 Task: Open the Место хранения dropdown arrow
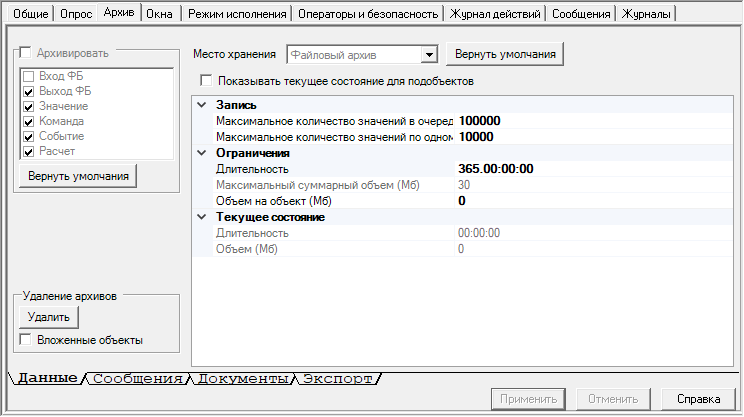(429, 55)
